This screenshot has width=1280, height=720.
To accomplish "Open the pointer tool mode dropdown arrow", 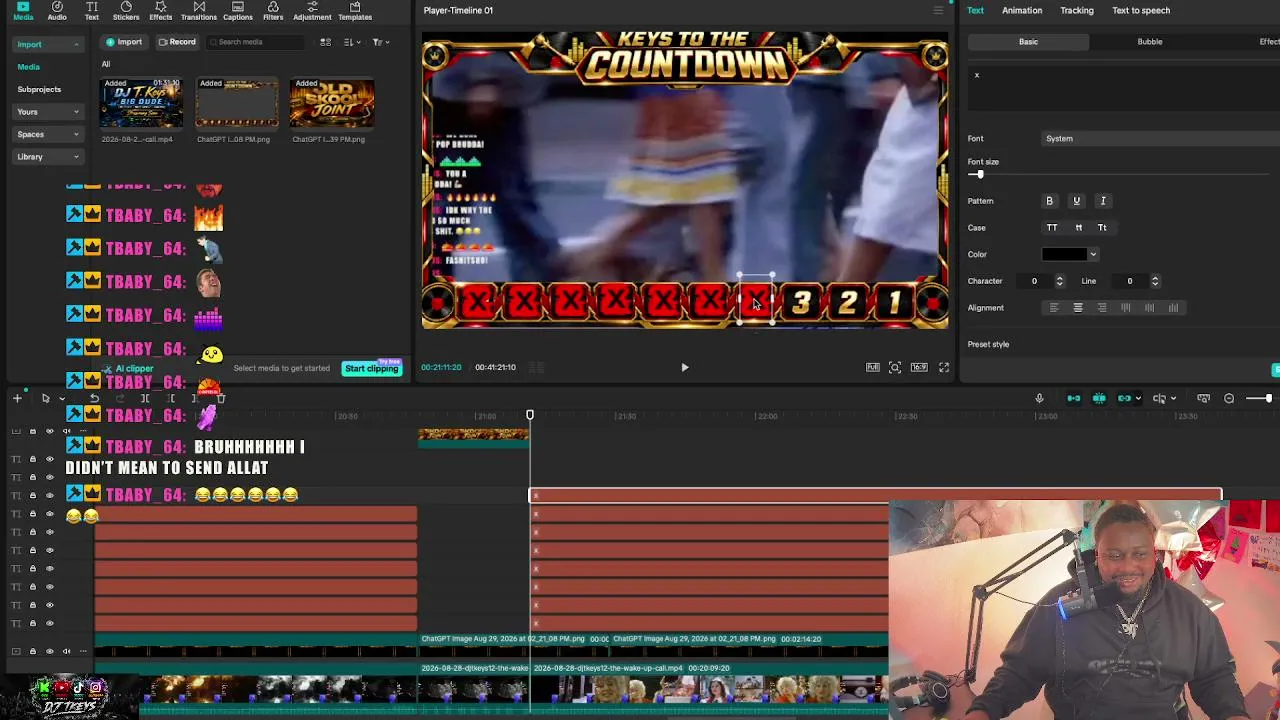I will click(x=62, y=399).
